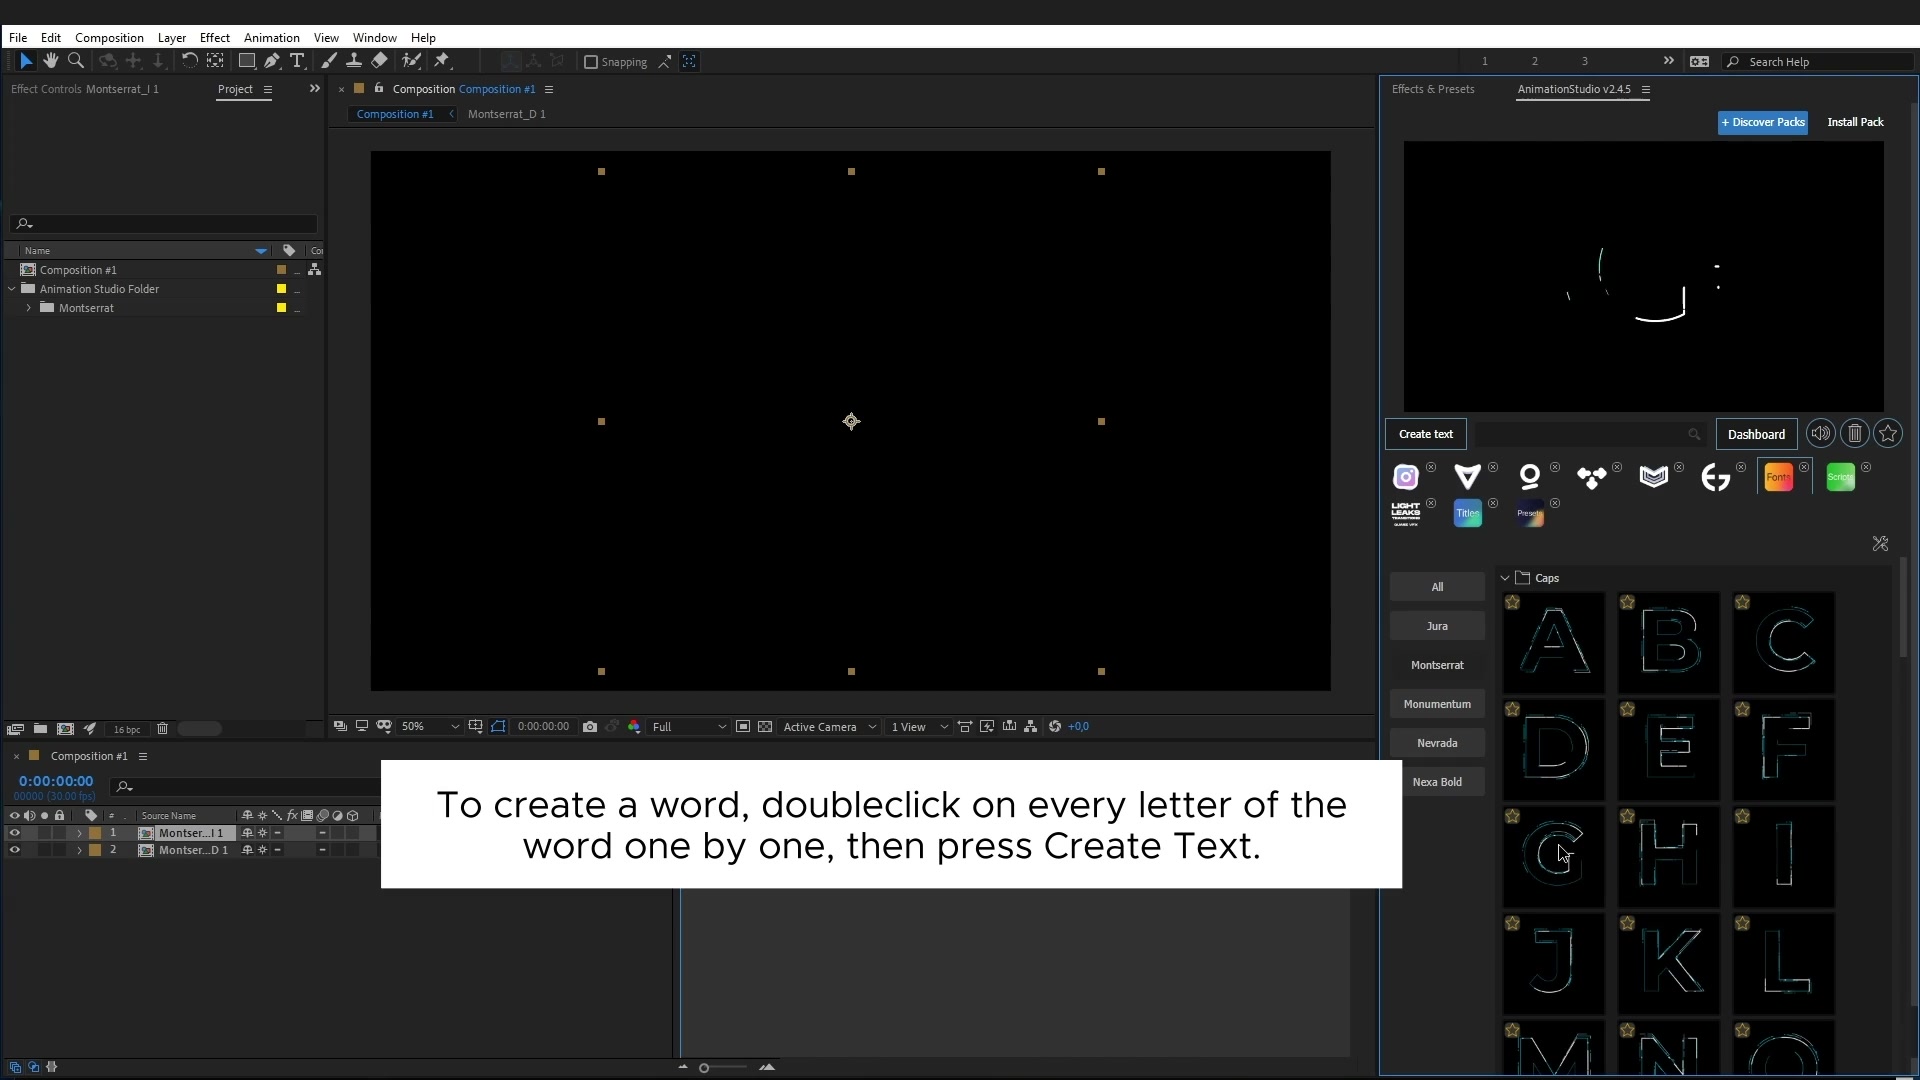
Task: Enable the Snapping checkbox
Action: pos(591,62)
